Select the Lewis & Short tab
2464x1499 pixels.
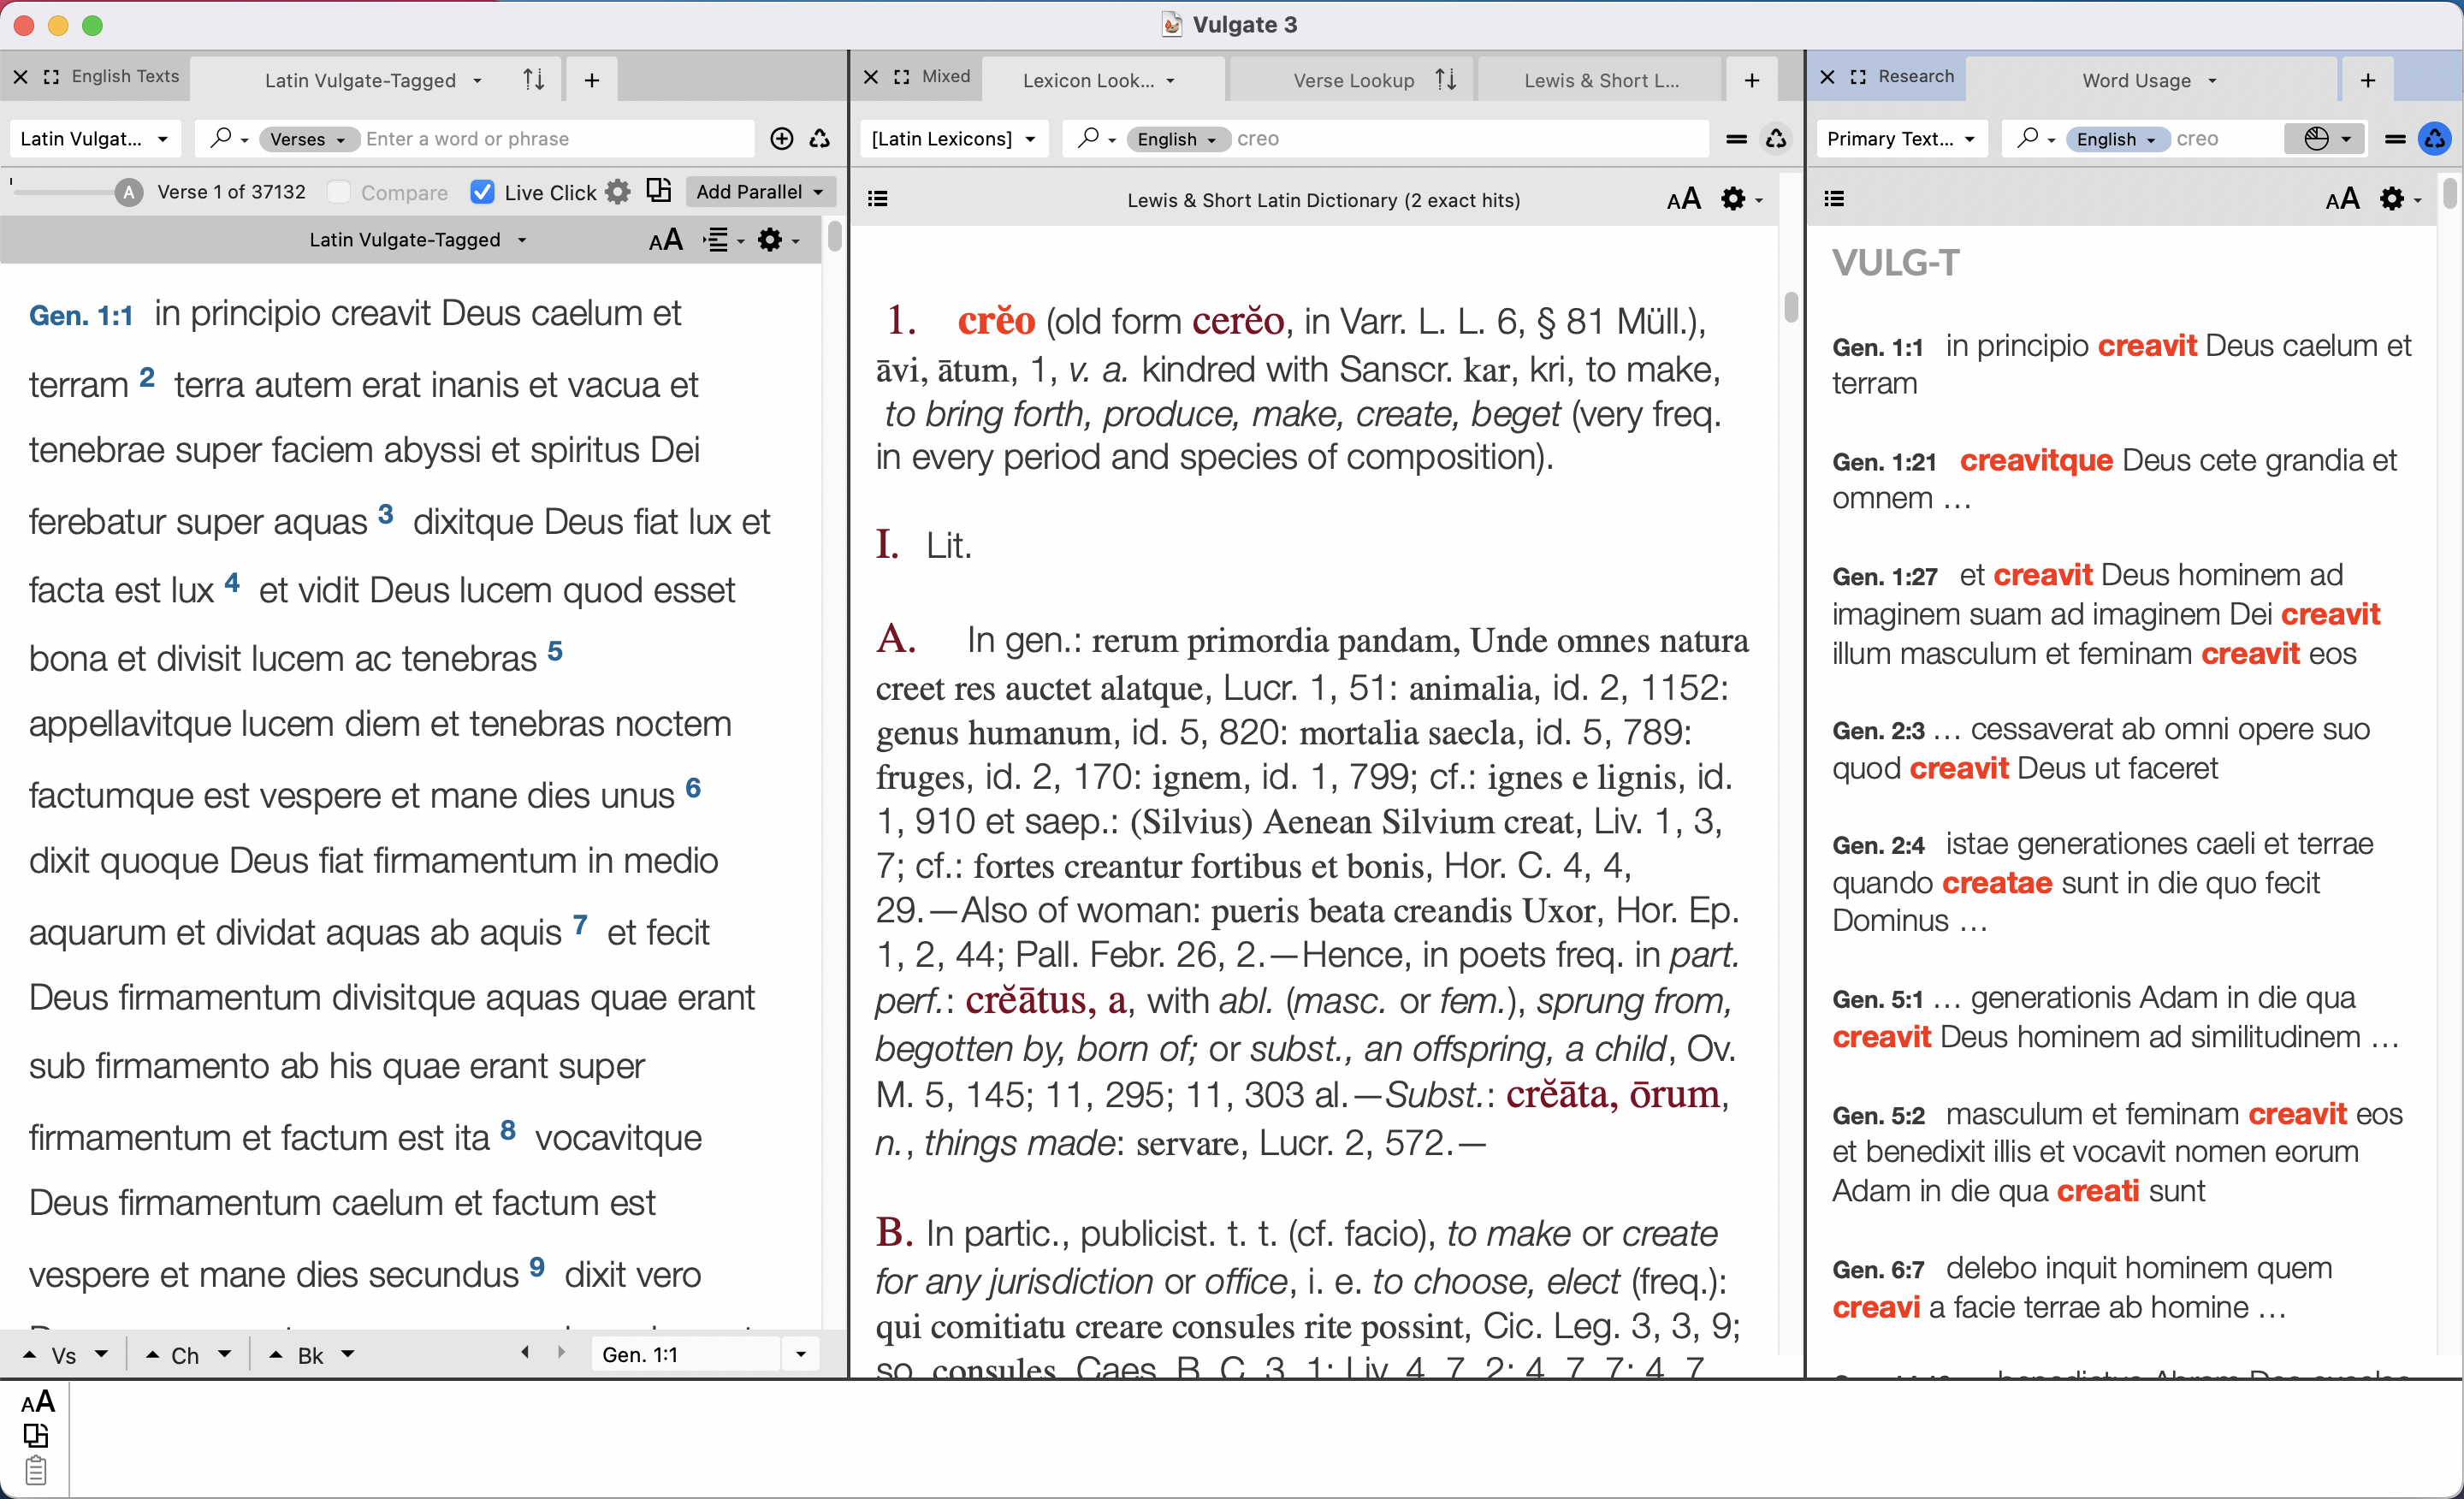1600,80
